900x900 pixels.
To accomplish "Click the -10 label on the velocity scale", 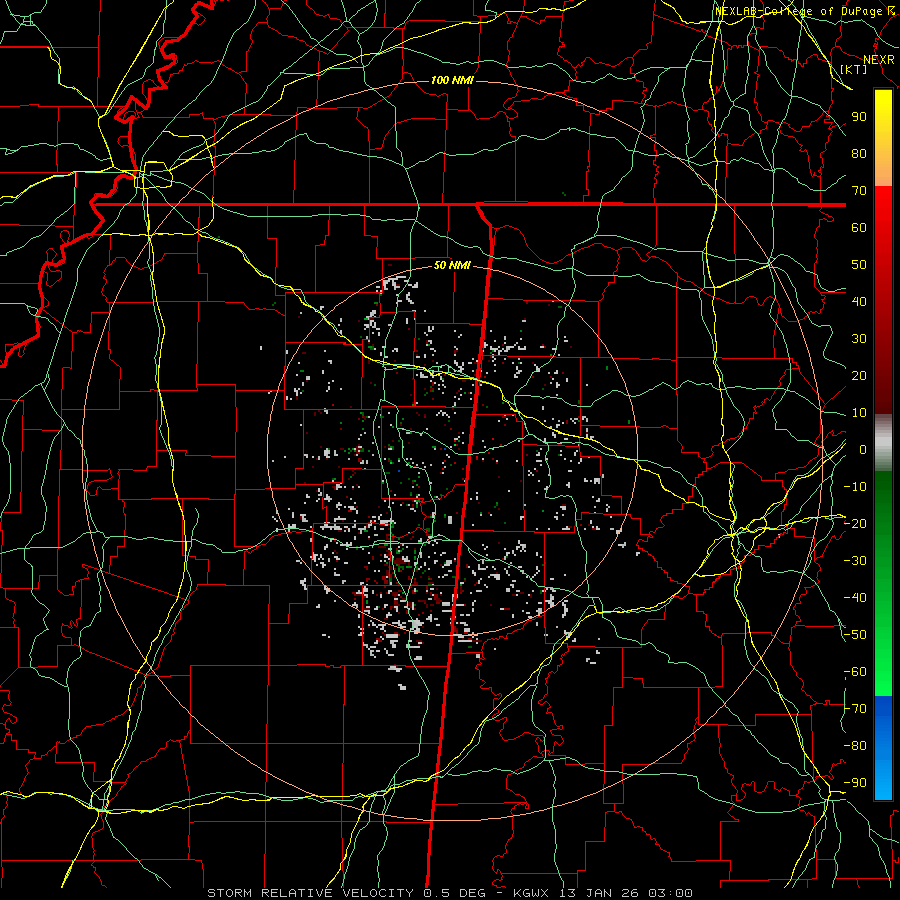I will click(x=855, y=487).
